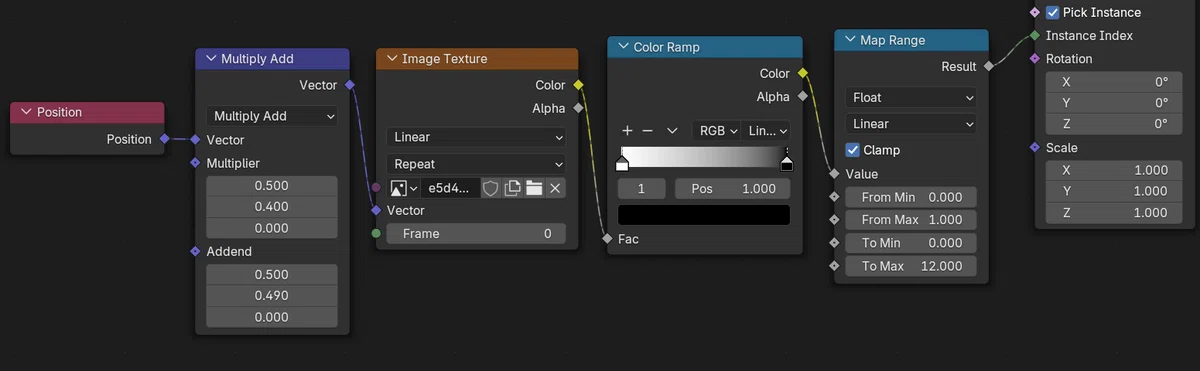This screenshot has height=371, width=1200.
Task: Click the Multiplier input socket
Action: (x=195, y=163)
